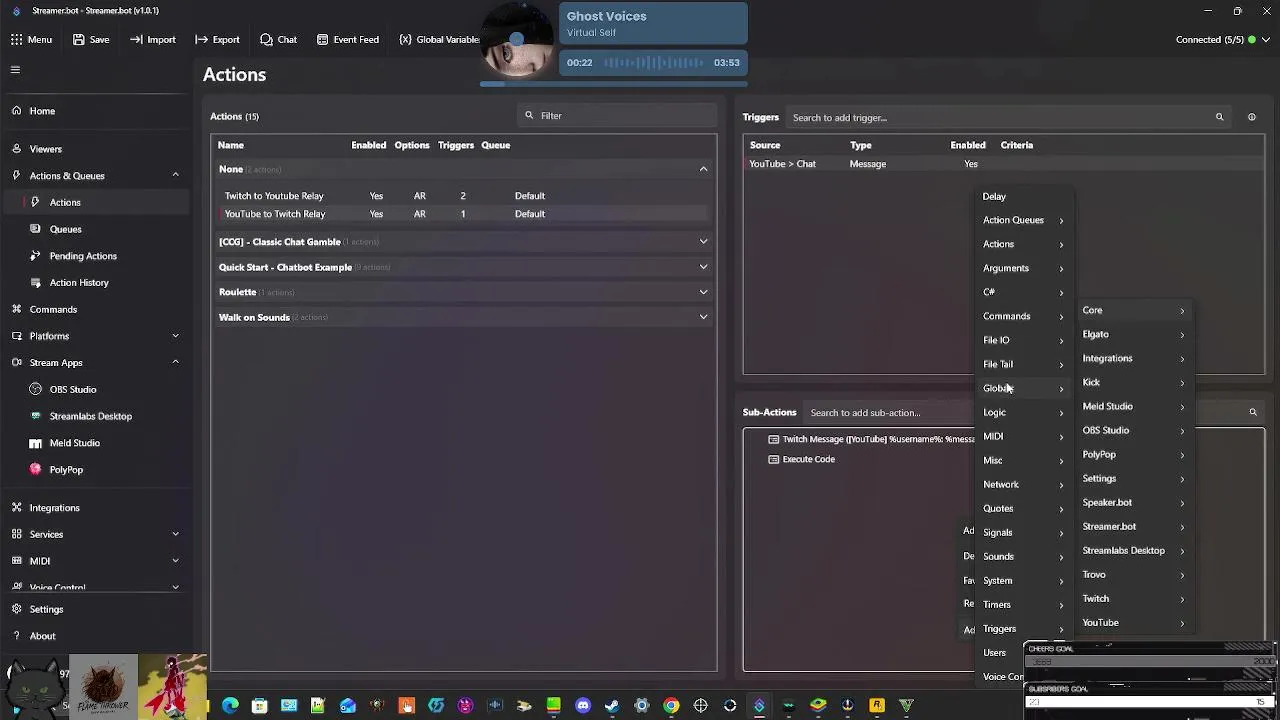Open the Network submenu
Viewport: 1280px width, 720px height.
click(1024, 484)
